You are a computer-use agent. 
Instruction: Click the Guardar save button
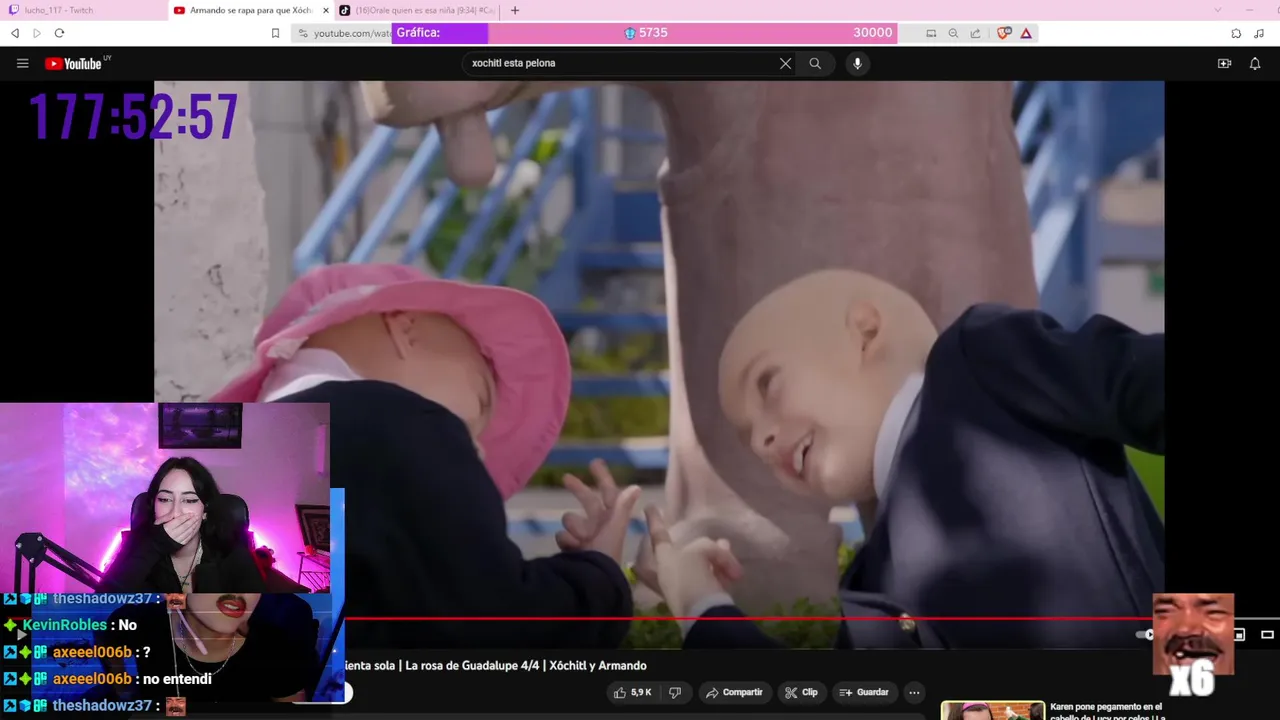pyautogui.click(x=864, y=692)
